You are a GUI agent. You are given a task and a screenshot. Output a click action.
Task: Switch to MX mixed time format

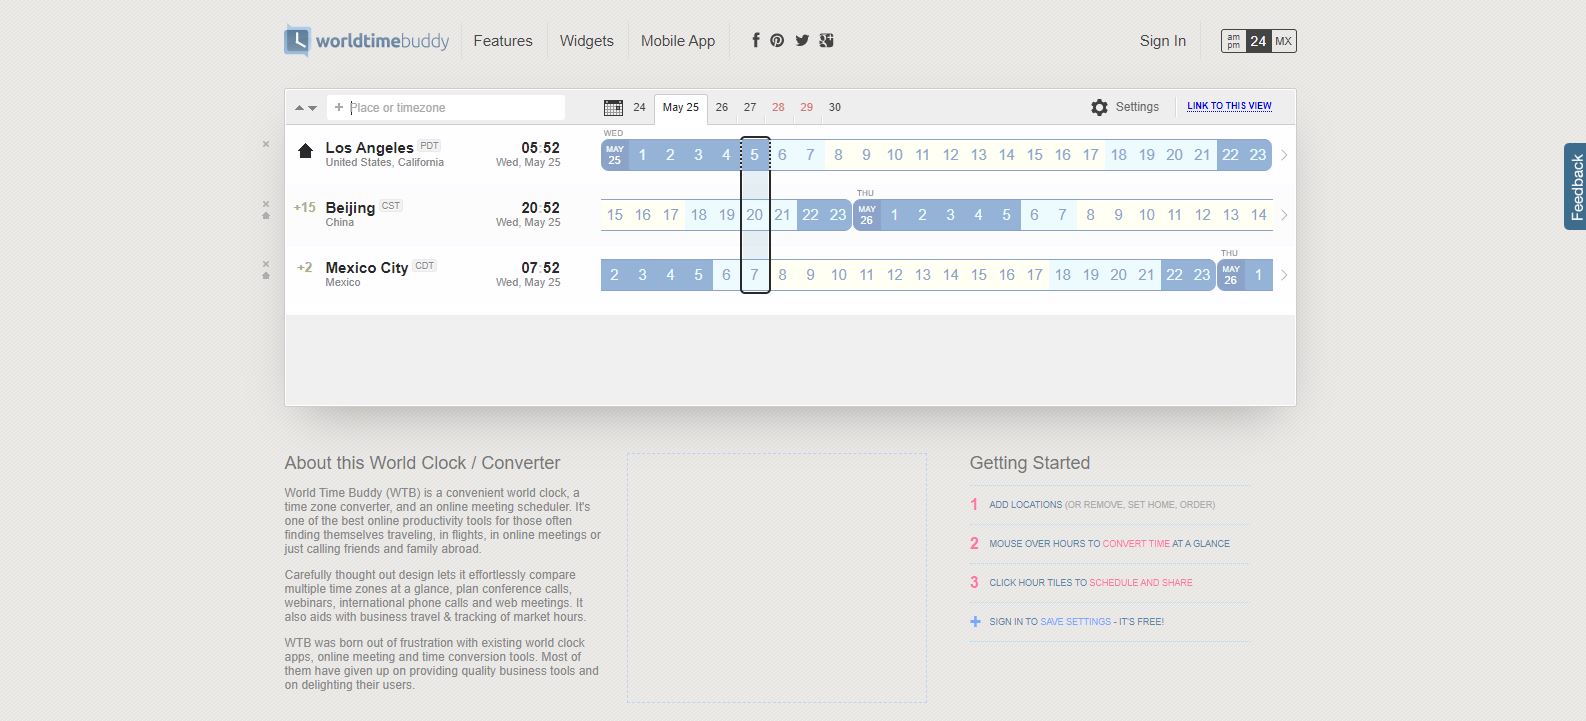coord(1284,41)
